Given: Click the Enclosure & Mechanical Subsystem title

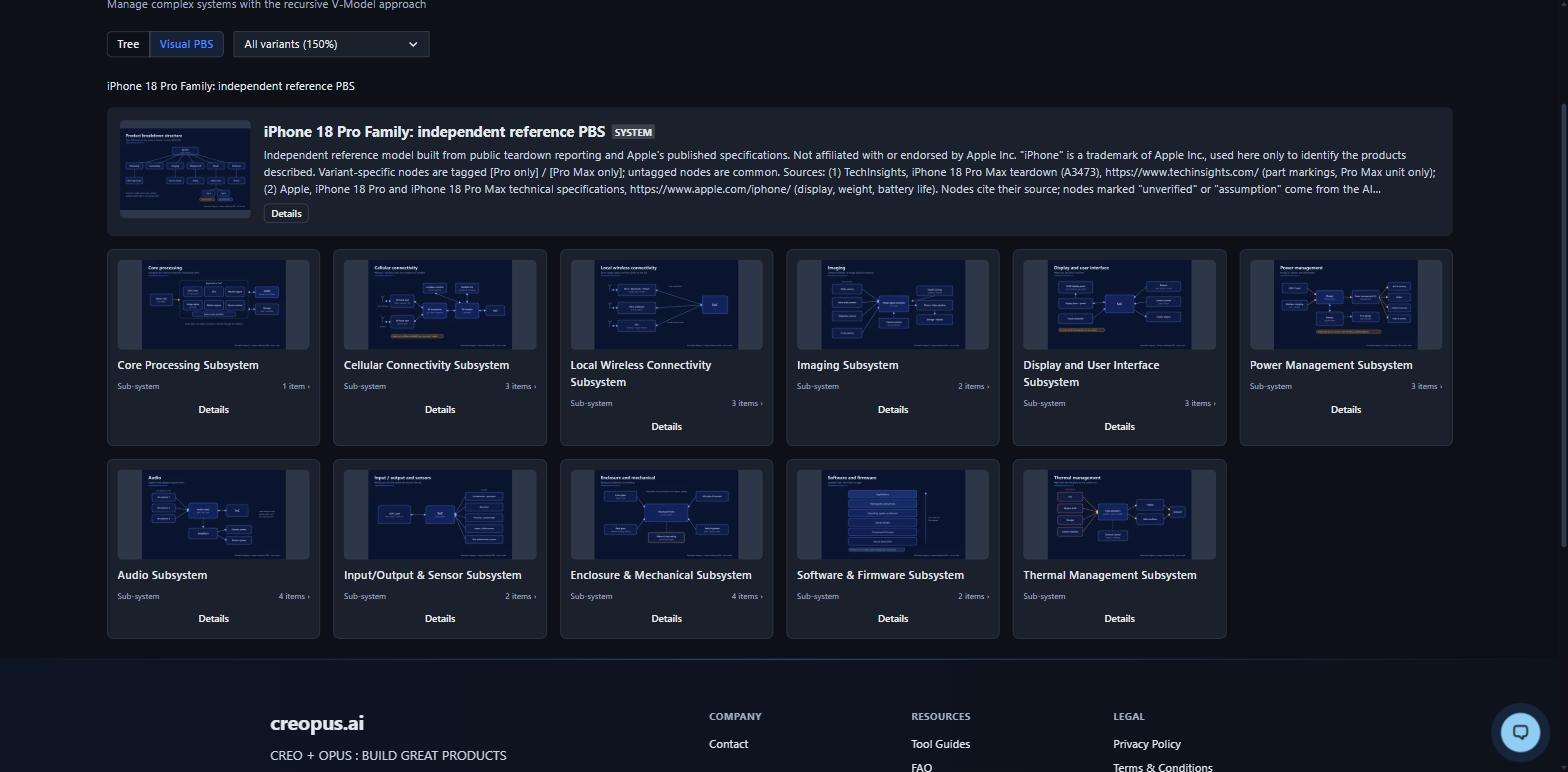Looking at the screenshot, I should (x=661, y=575).
